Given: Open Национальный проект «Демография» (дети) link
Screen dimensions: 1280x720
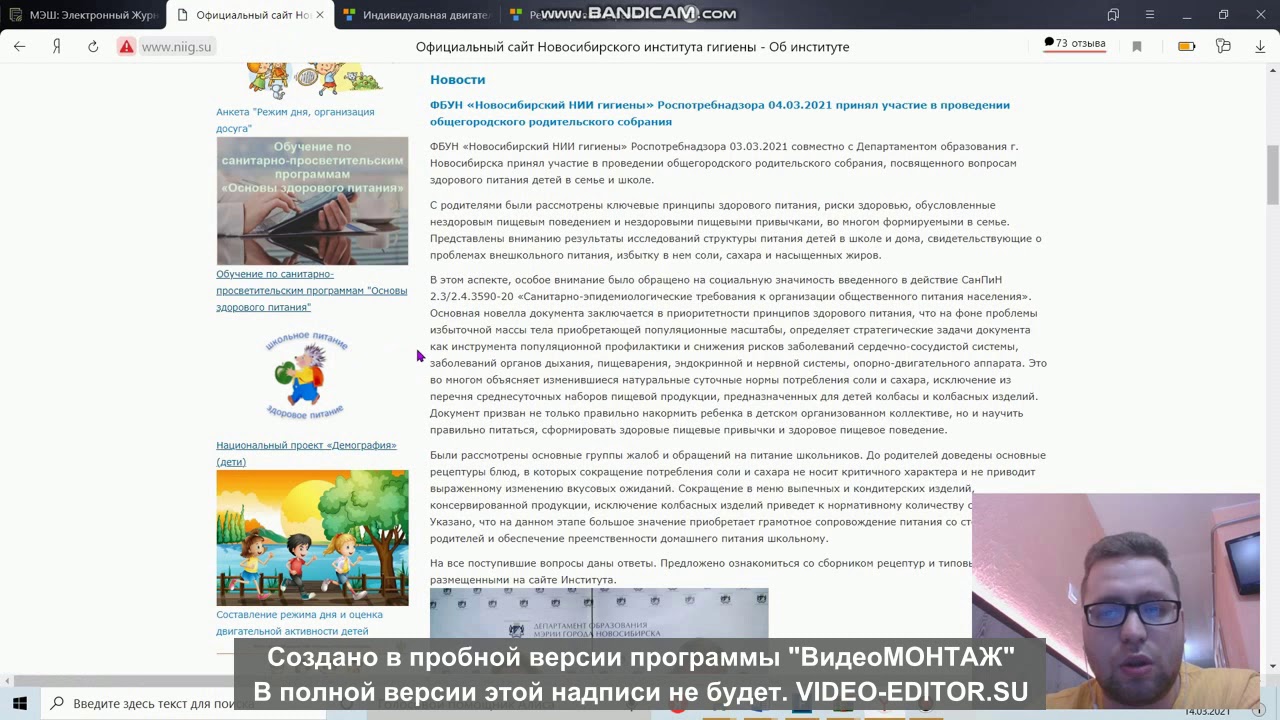Looking at the screenshot, I should (306, 453).
